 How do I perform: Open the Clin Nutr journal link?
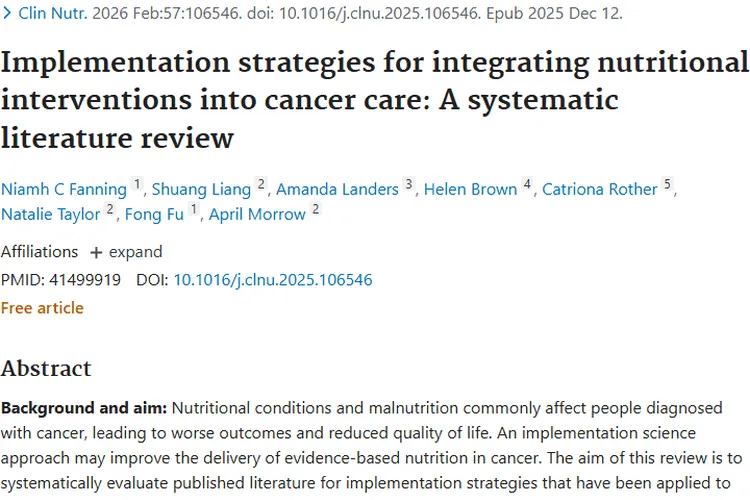(x=52, y=13)
